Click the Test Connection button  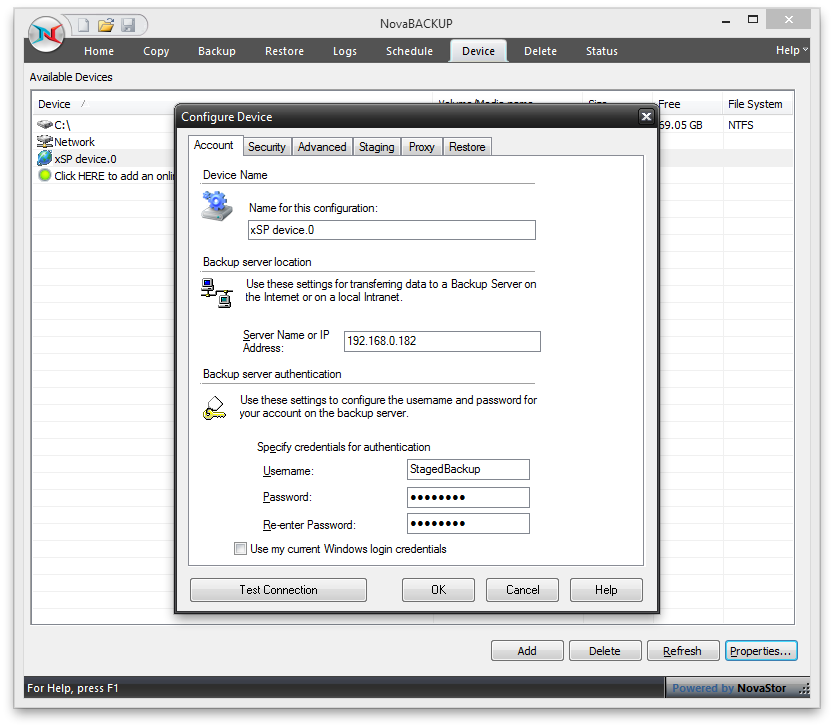[x=278, y=590]
